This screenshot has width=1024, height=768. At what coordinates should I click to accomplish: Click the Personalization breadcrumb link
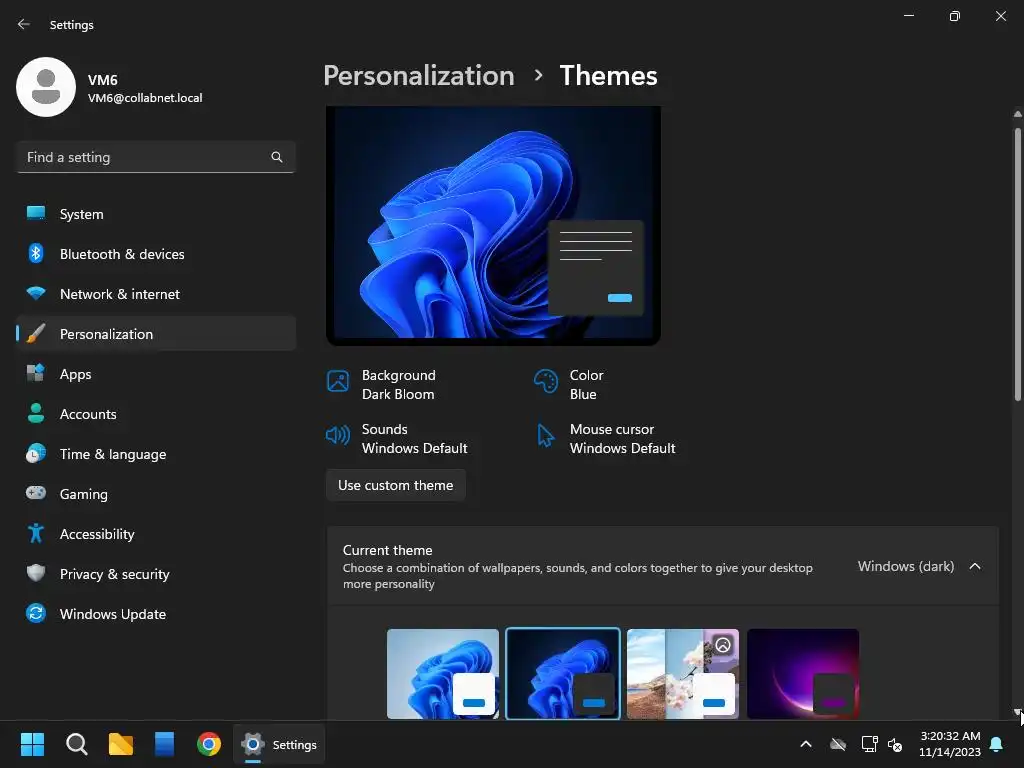[419, 76]
